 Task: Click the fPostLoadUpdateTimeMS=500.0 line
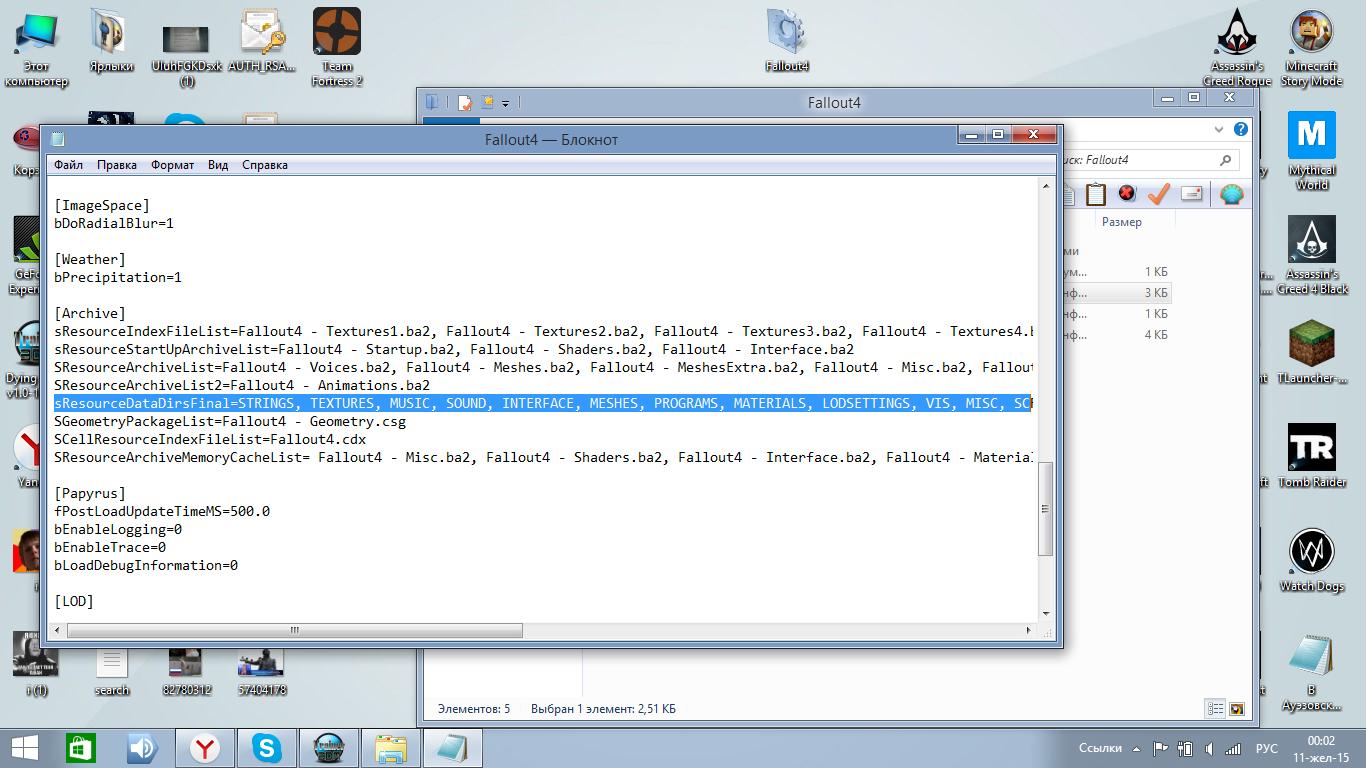click(x=162, y=511)
